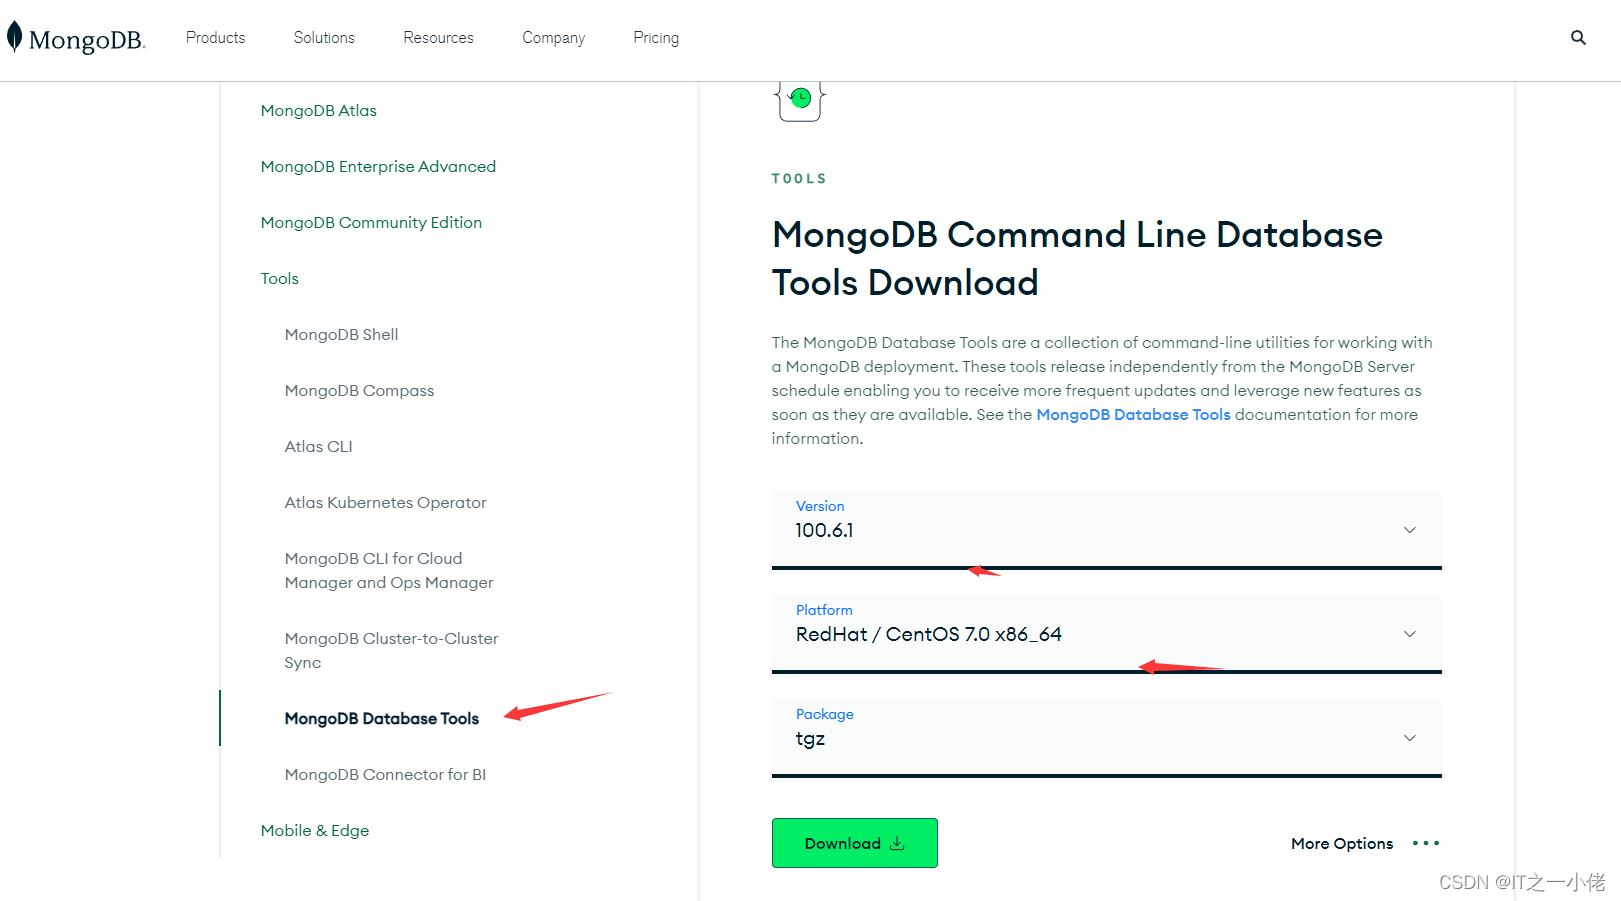Open the Products menu
This screenshot has width=1621, height=901.
point(215,38)
